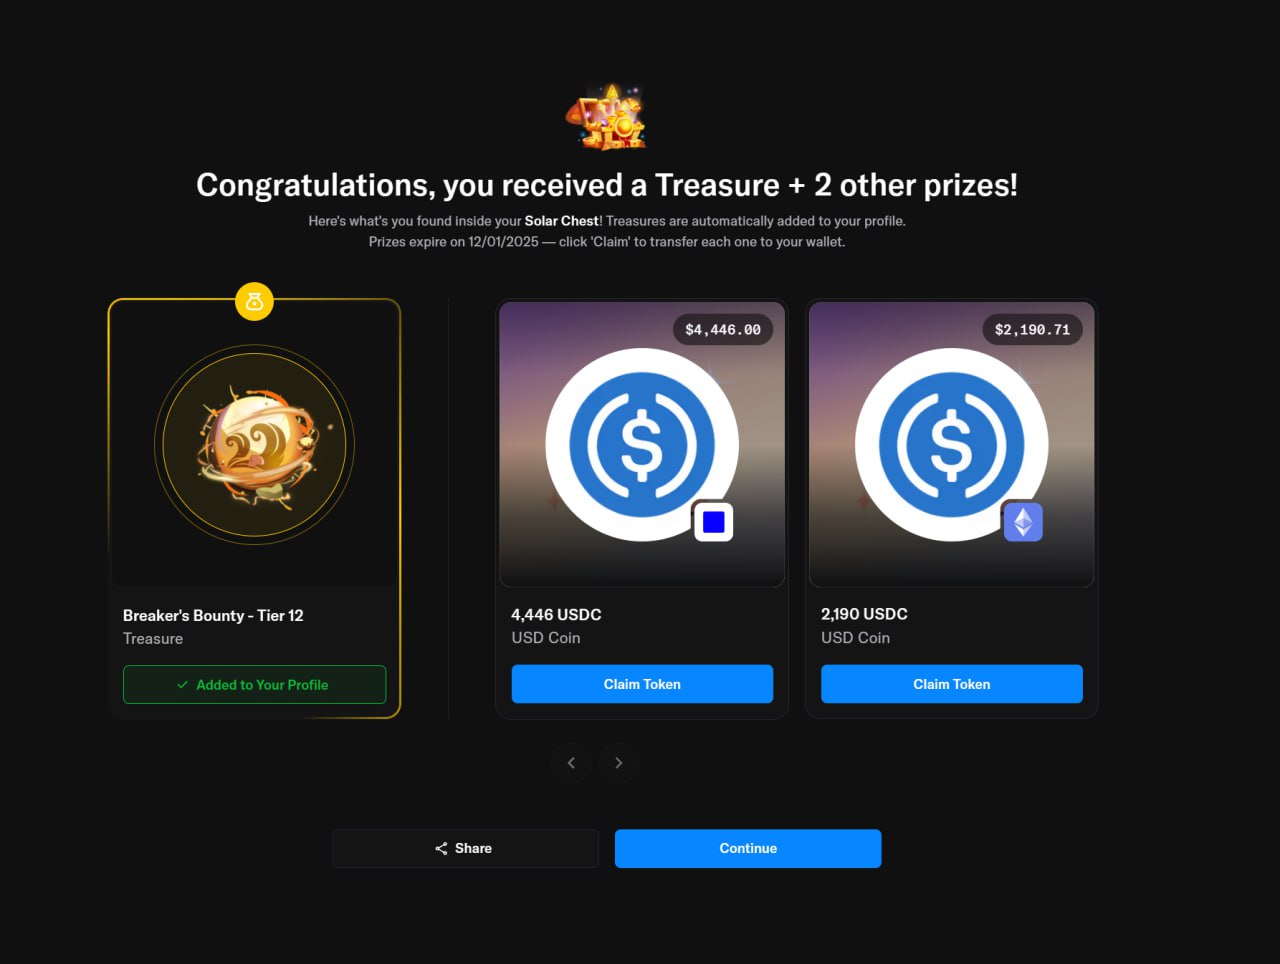Click the USDC coin logo on 4,446 card
Screen dimensions: 1280x964
tap(641, 445)
